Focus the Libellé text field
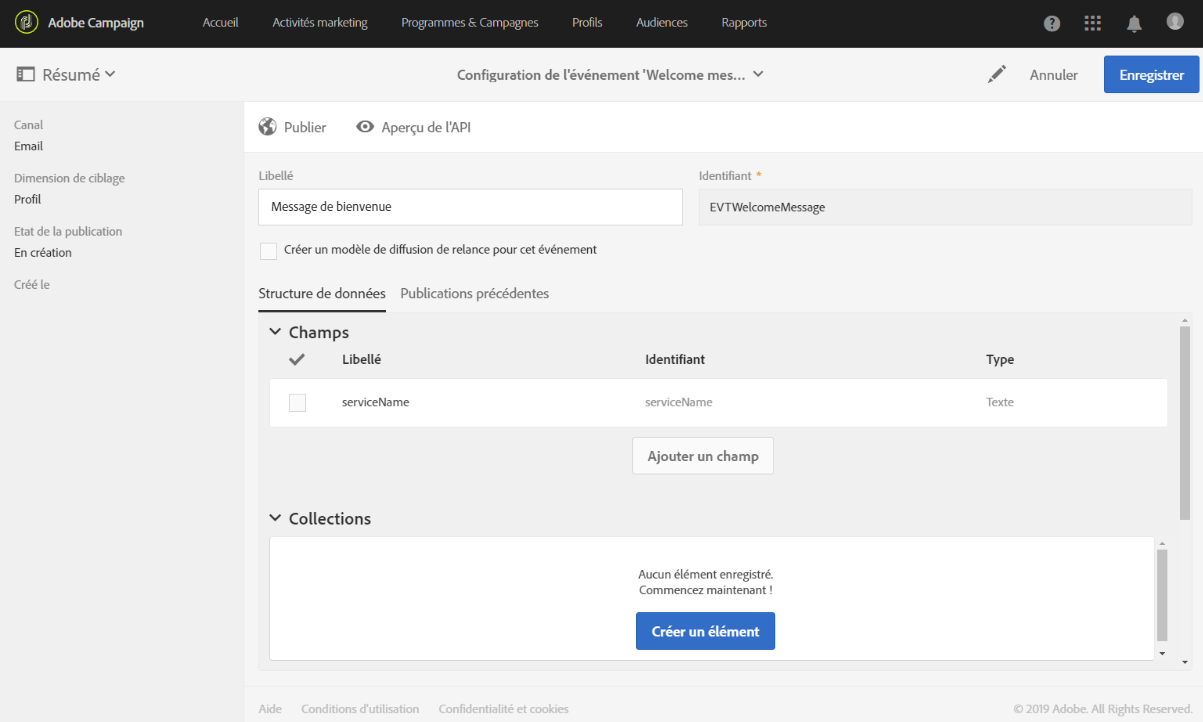The image size is (1203, 722). click(470, 207)
